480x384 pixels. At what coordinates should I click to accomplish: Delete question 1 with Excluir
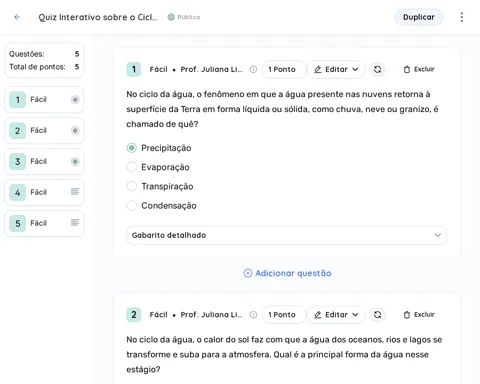coord(419,69)
